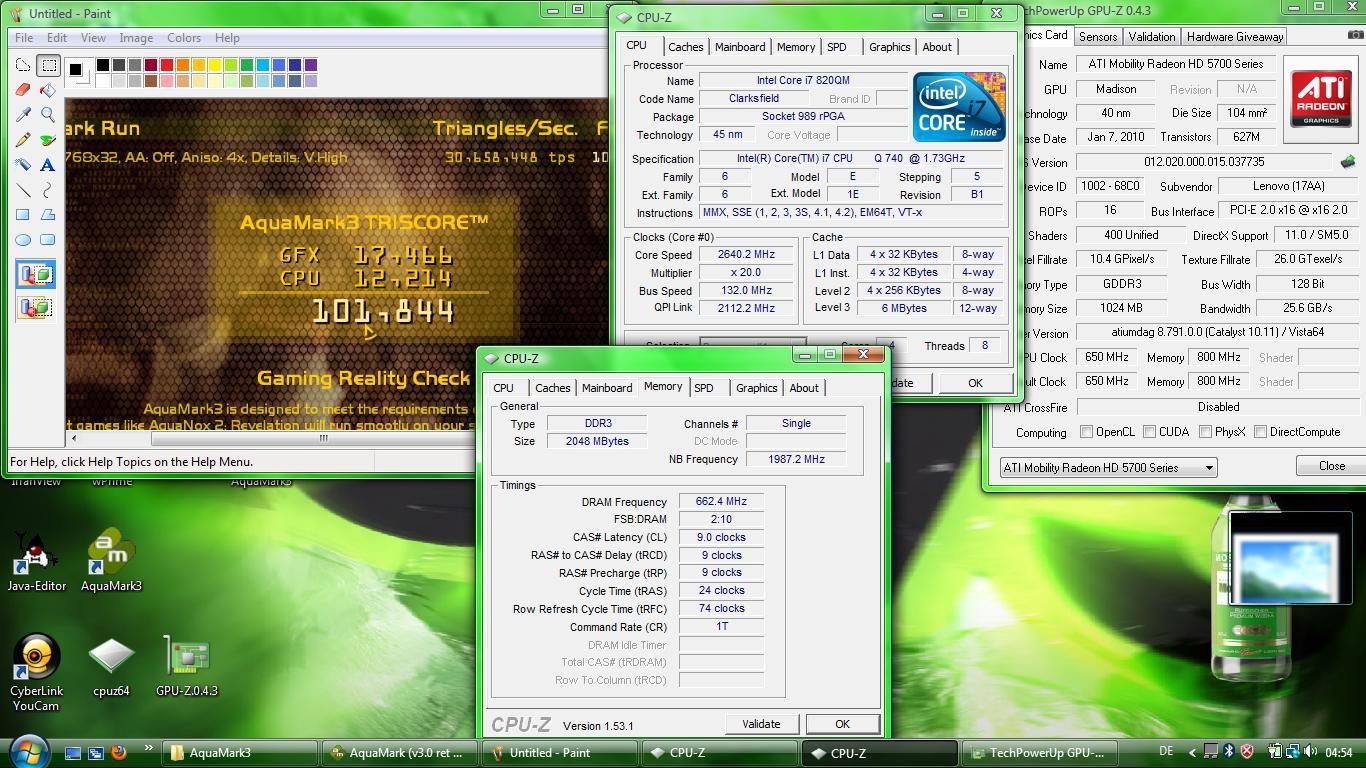
Task: Pick the Fill With Color bucket tool
Action: click(x=47, y=90)
